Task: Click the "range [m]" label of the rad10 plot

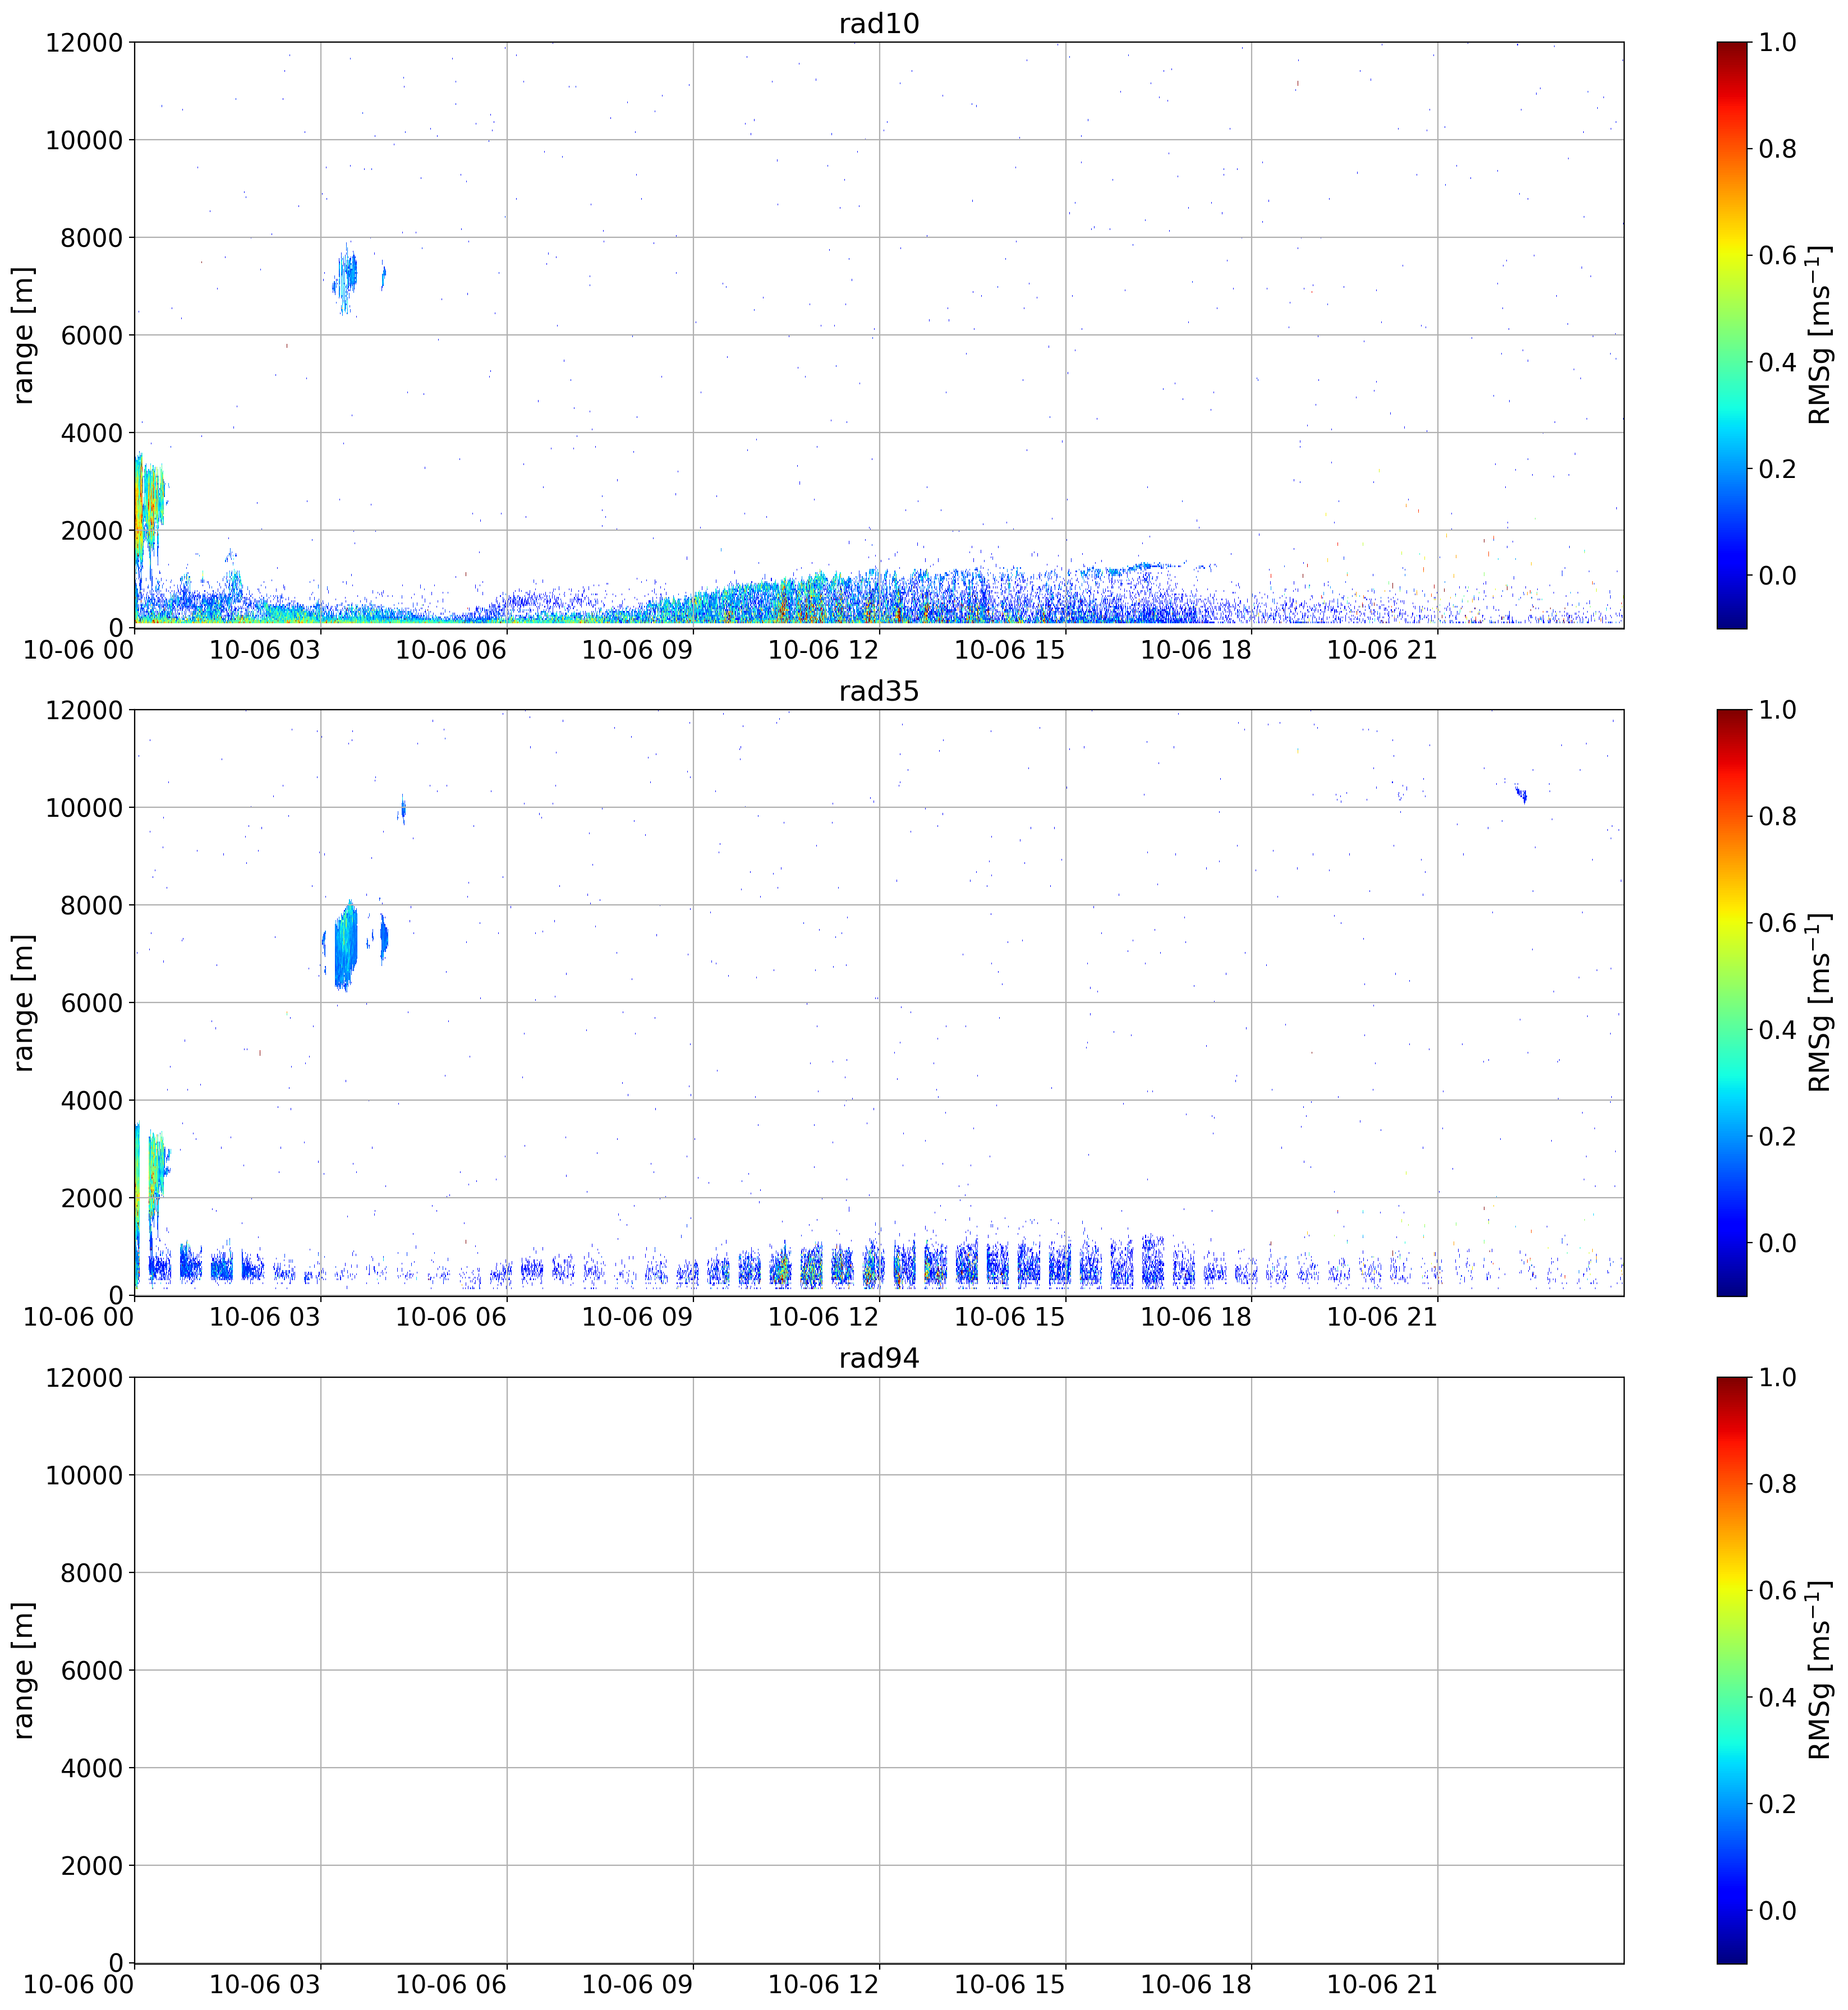Action: point(23,335)
